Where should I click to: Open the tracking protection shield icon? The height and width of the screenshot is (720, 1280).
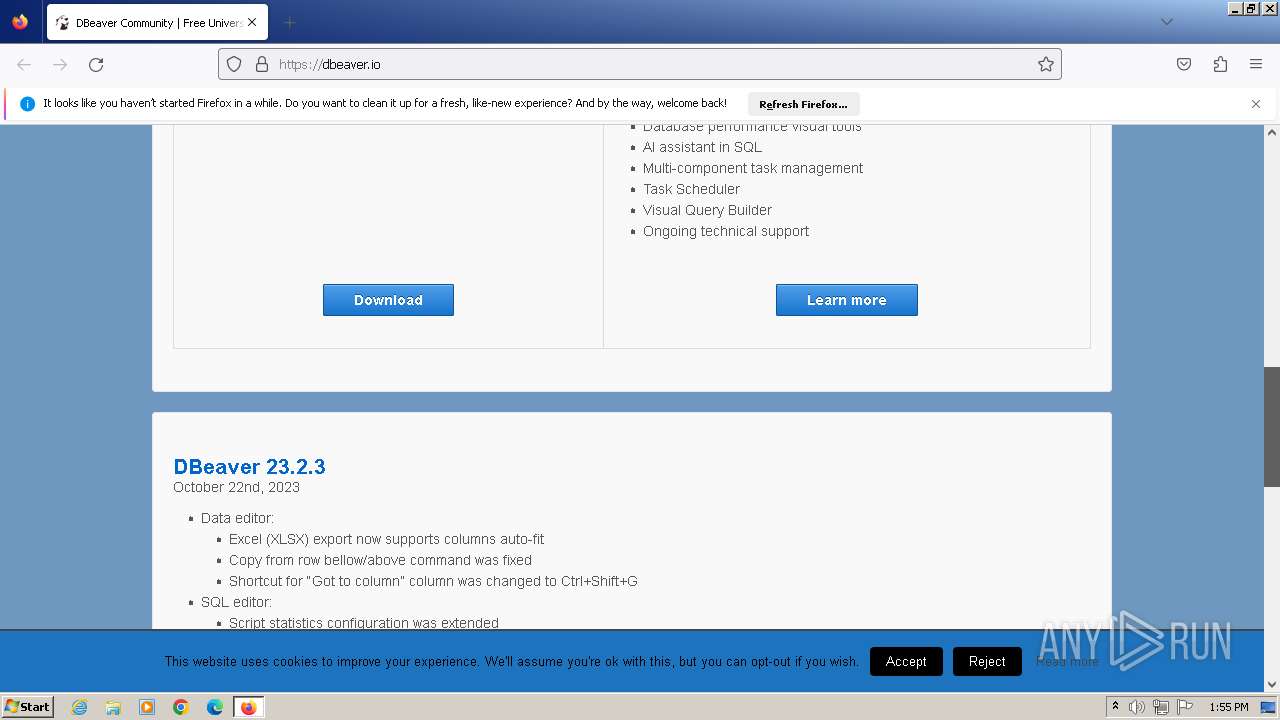point(234,64)
